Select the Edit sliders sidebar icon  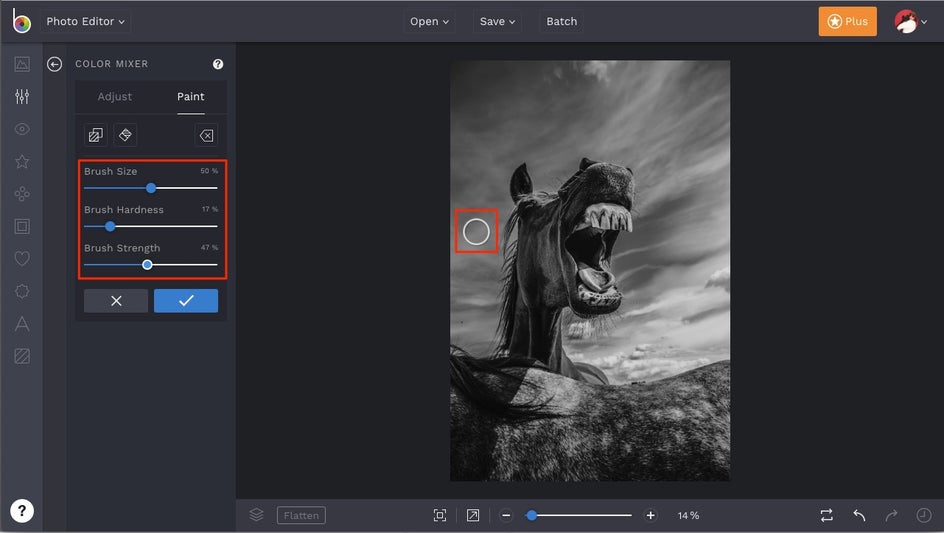(22, 96)
